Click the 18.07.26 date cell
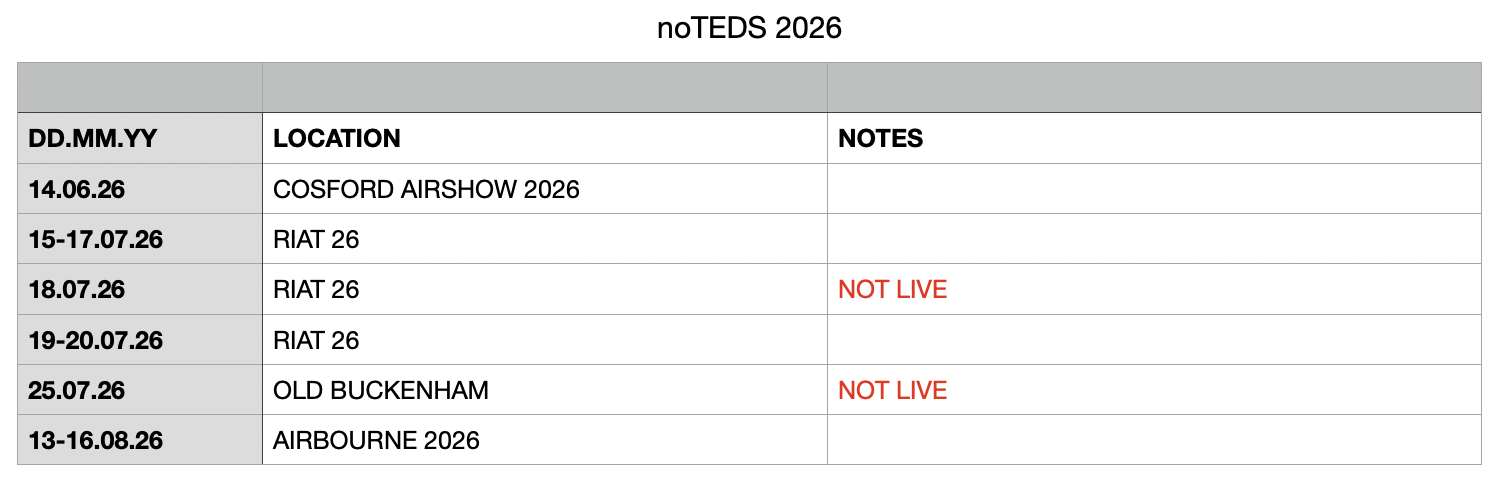Viewport: 1502px width, 490px height. coord(76,290)
